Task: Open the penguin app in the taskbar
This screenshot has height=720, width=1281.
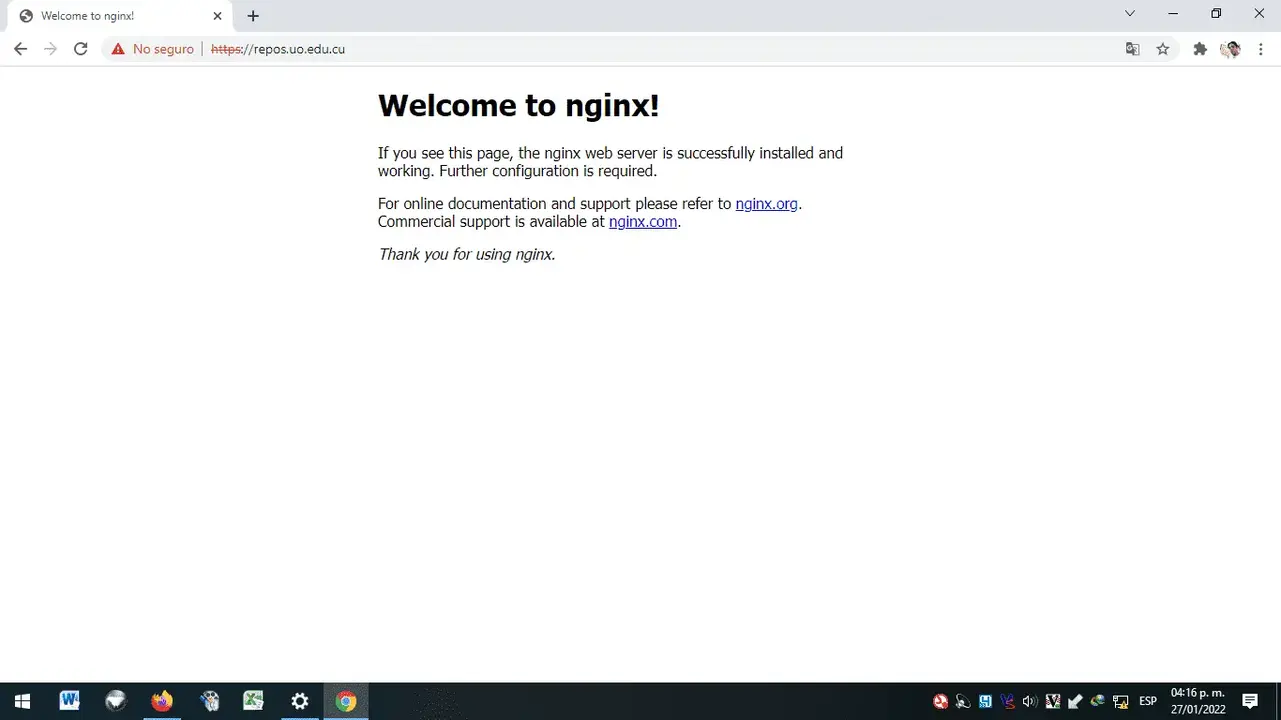Action: (208, 701)
